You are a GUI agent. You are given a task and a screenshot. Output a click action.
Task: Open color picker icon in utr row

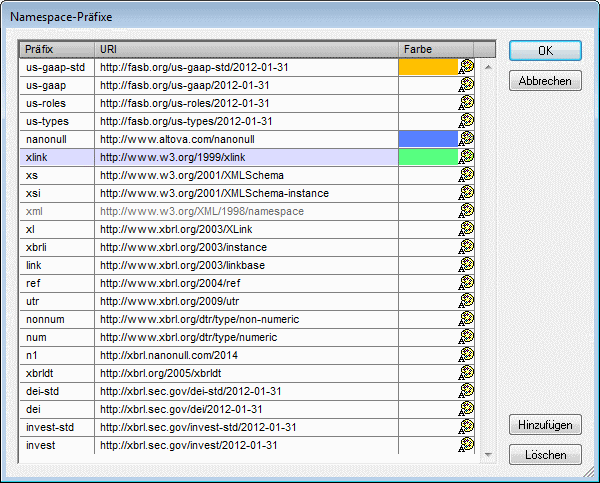(x=465, y=301)
